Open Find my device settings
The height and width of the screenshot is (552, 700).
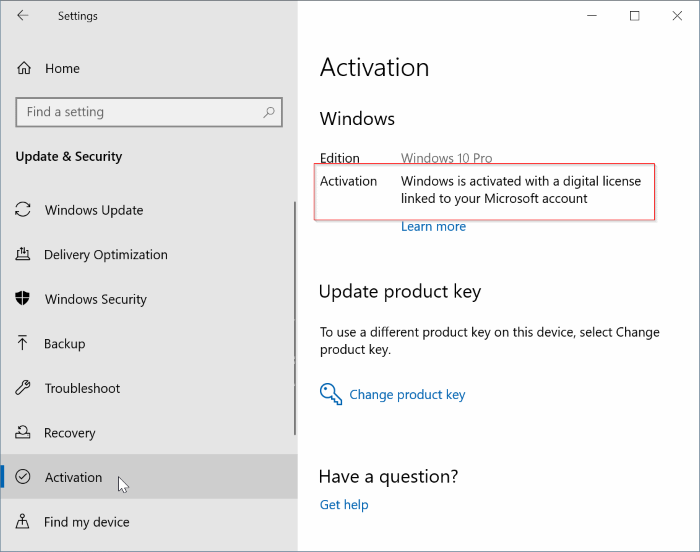pyautogui.click(x=149, y=522)
